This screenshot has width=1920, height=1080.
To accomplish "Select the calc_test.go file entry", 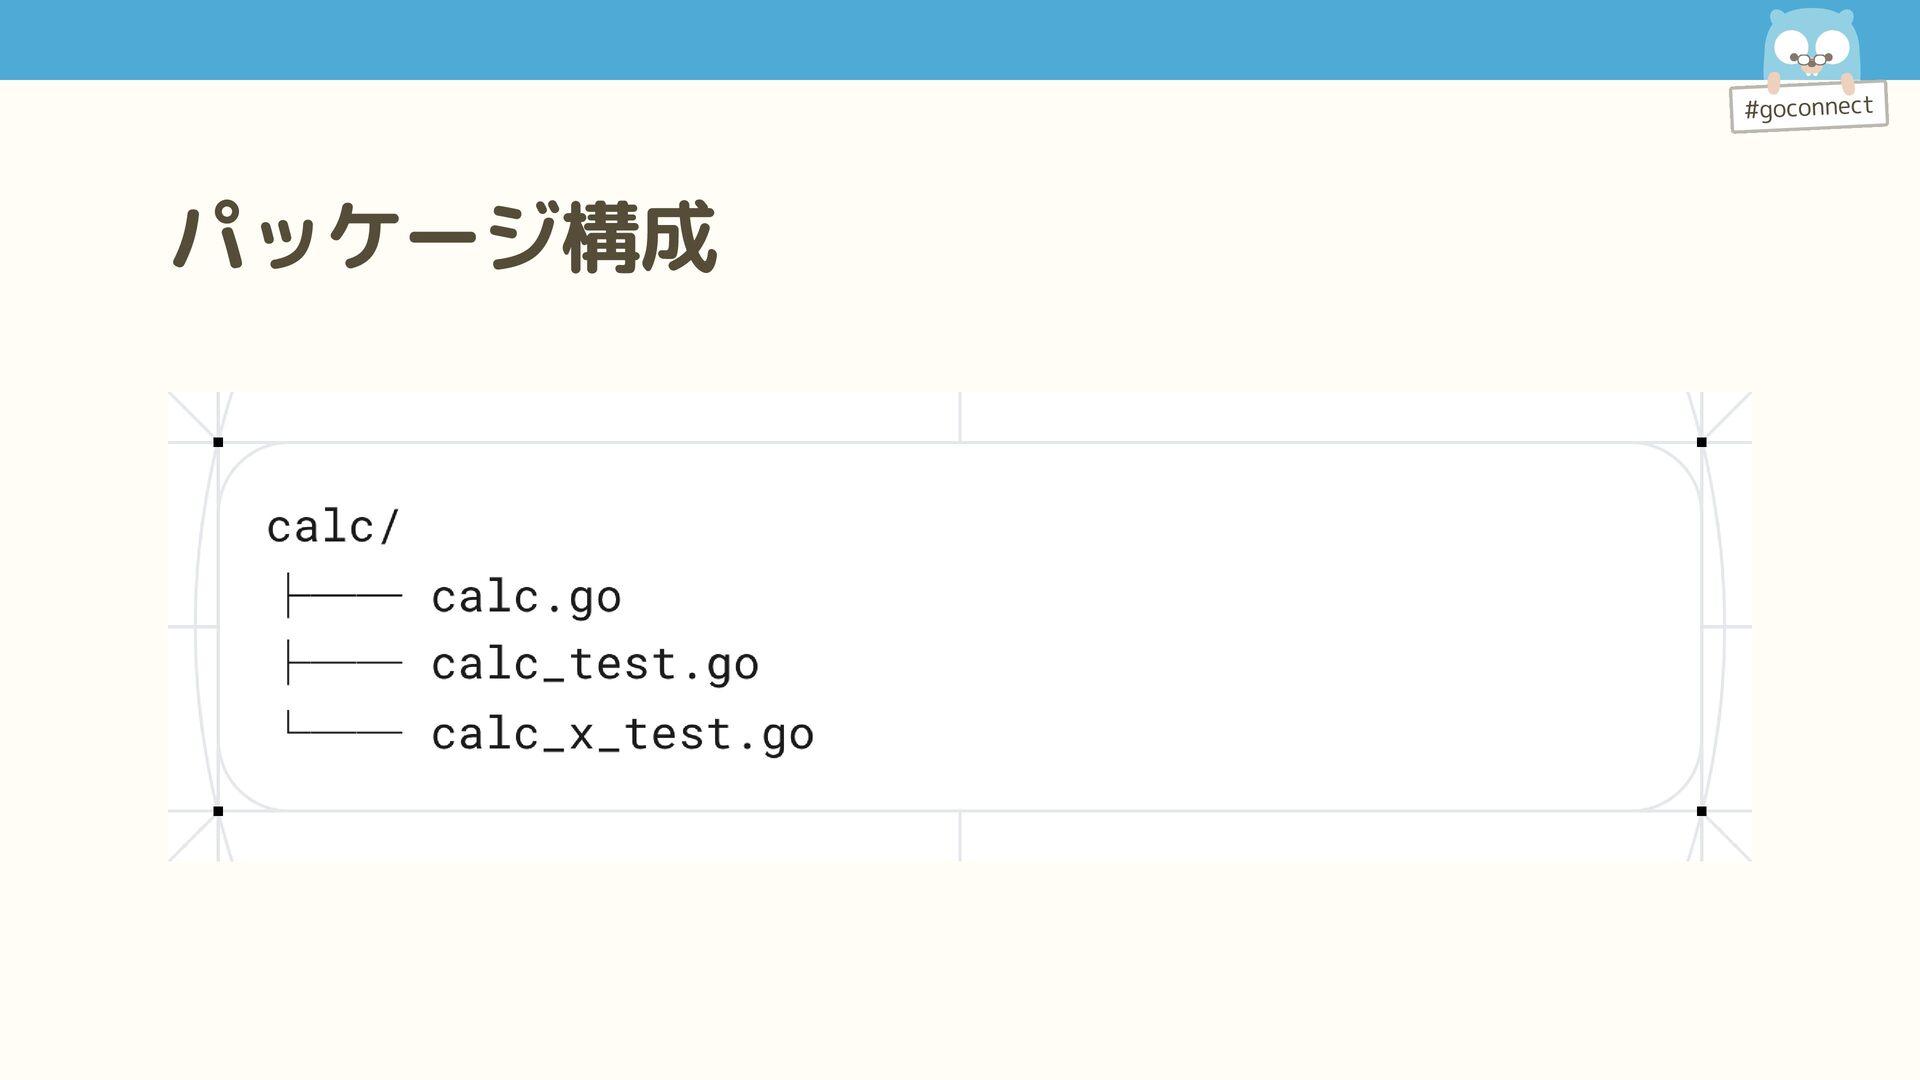I will click(595, 664).
